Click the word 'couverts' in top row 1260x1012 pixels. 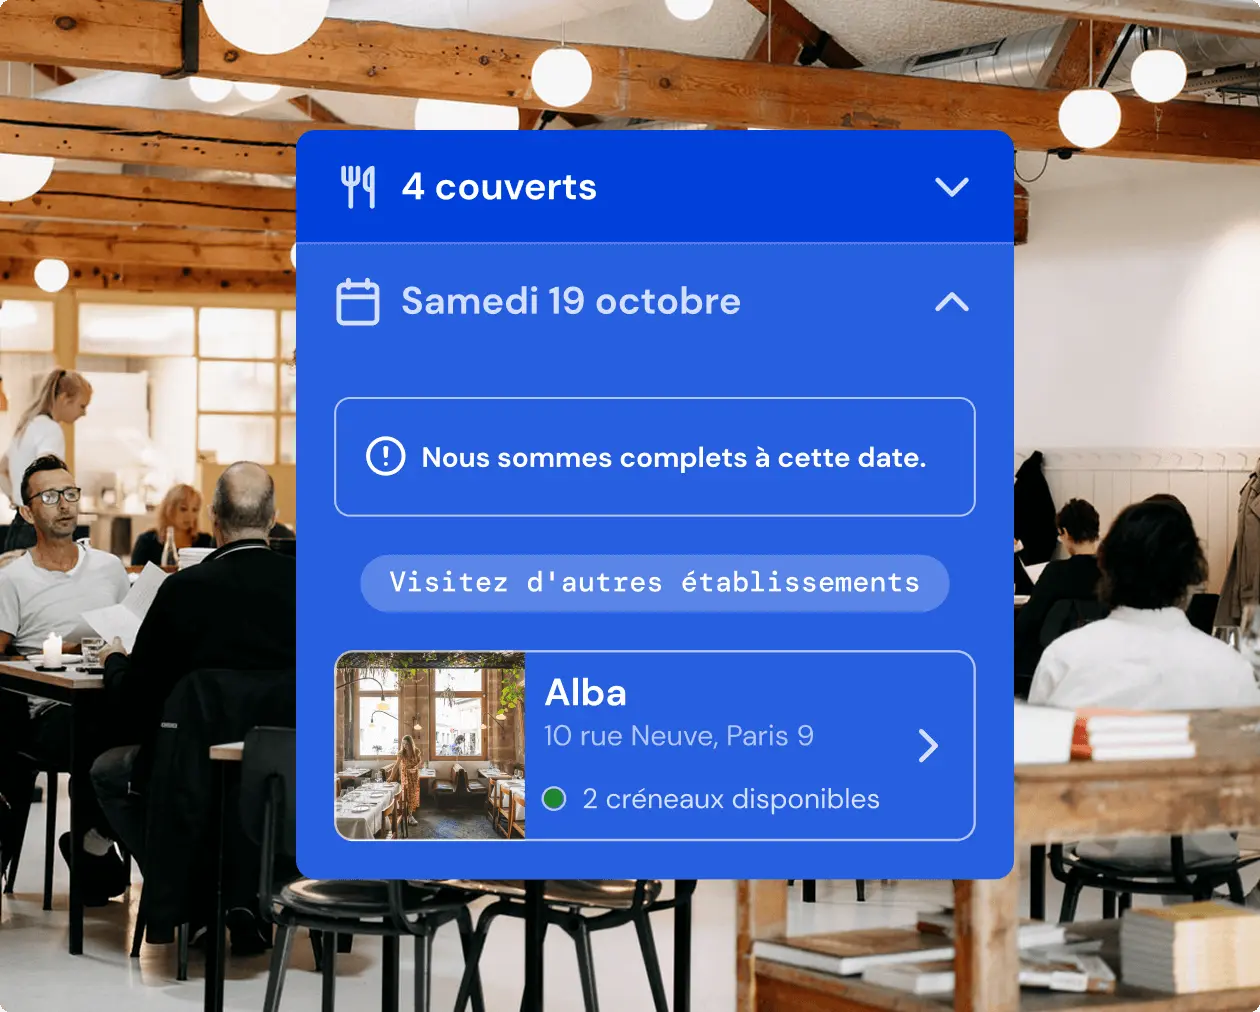tap(516, 187)
